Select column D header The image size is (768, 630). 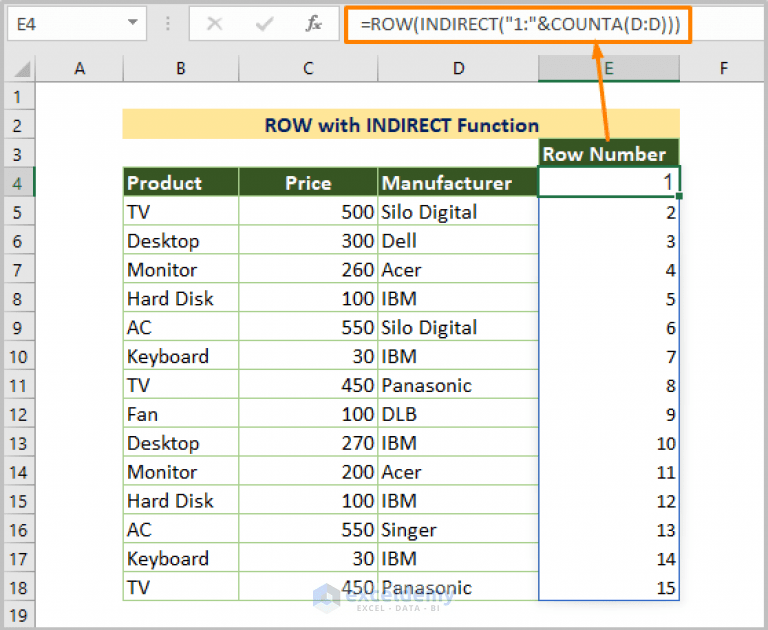pyautogui.click(x=458, y=68)
